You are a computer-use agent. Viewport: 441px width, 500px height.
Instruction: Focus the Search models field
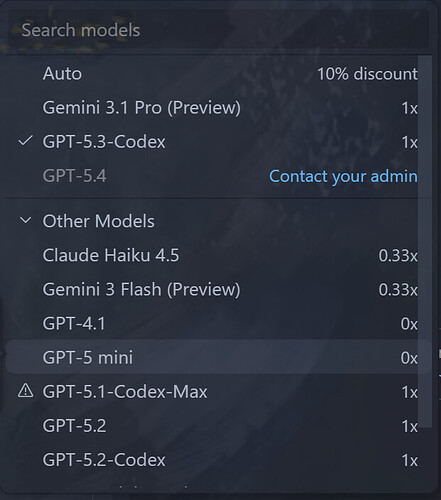tap(218, 30)
